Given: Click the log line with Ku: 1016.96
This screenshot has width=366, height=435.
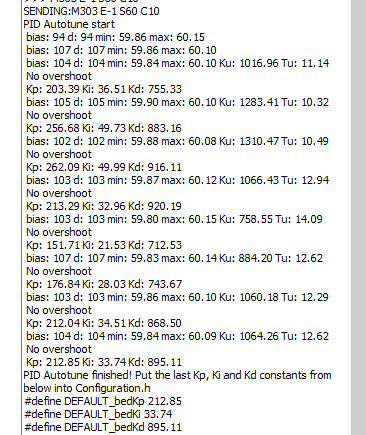Looking at the screenshot, I should 178,63.
